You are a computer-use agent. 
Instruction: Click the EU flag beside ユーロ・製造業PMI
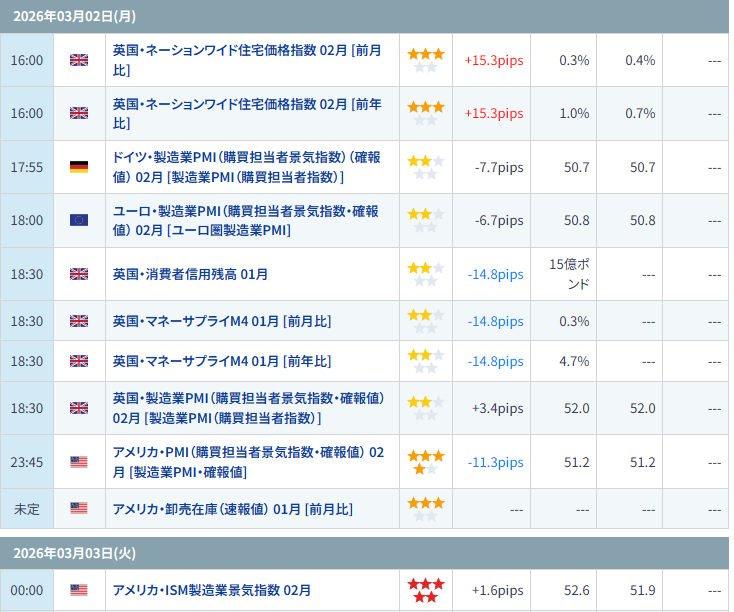[x=79, y=220]
